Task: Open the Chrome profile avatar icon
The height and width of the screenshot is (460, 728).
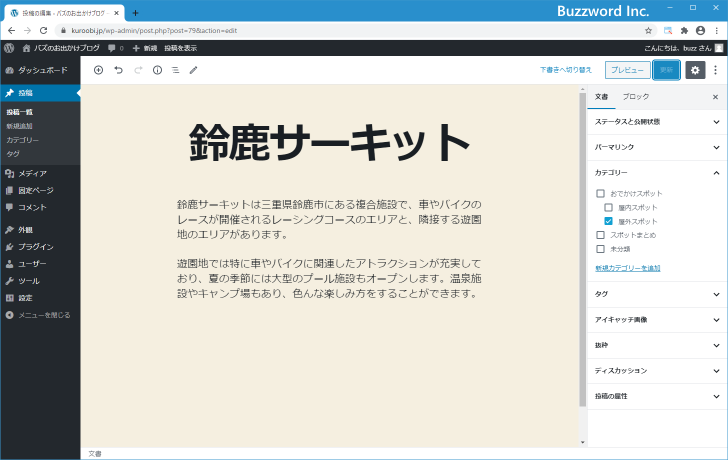Action: (701, 31)
